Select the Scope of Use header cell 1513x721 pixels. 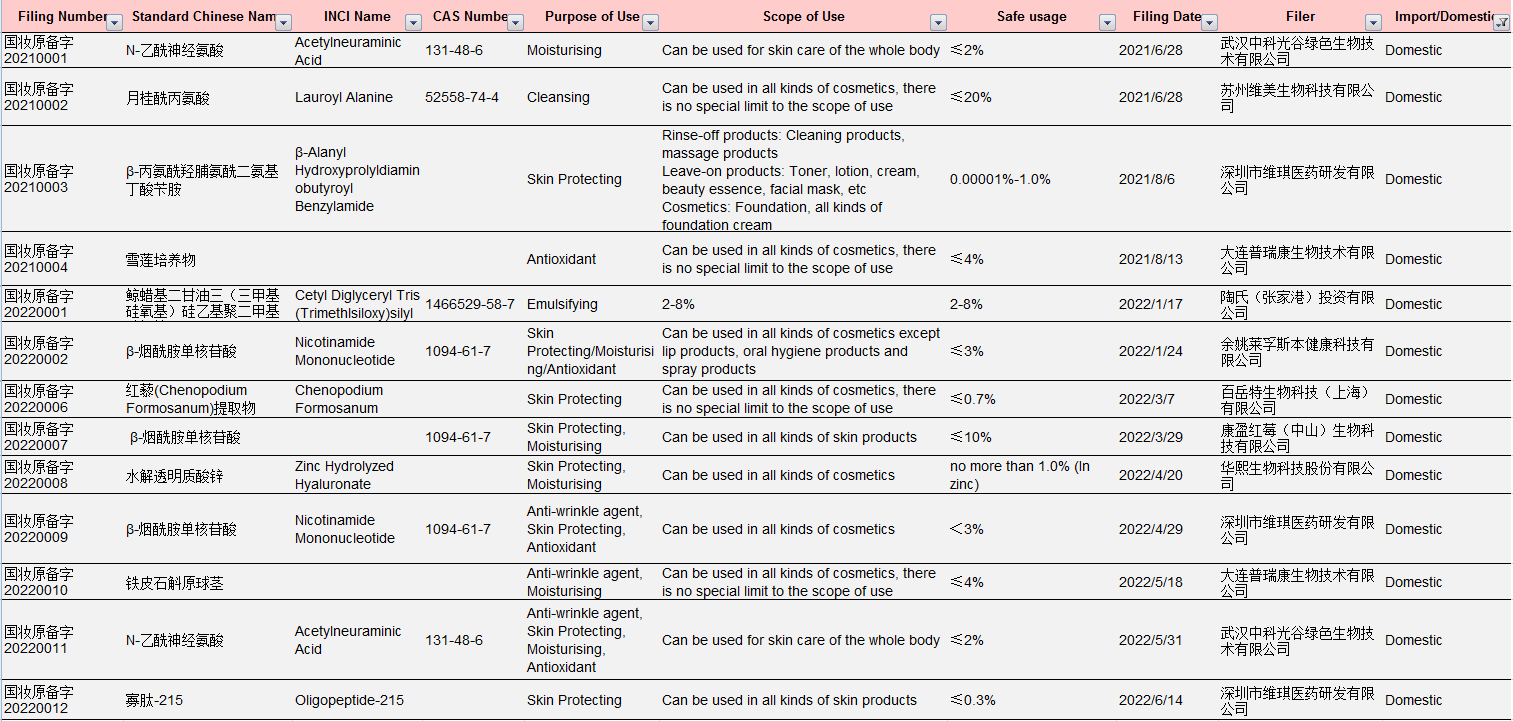pos(803,16)
